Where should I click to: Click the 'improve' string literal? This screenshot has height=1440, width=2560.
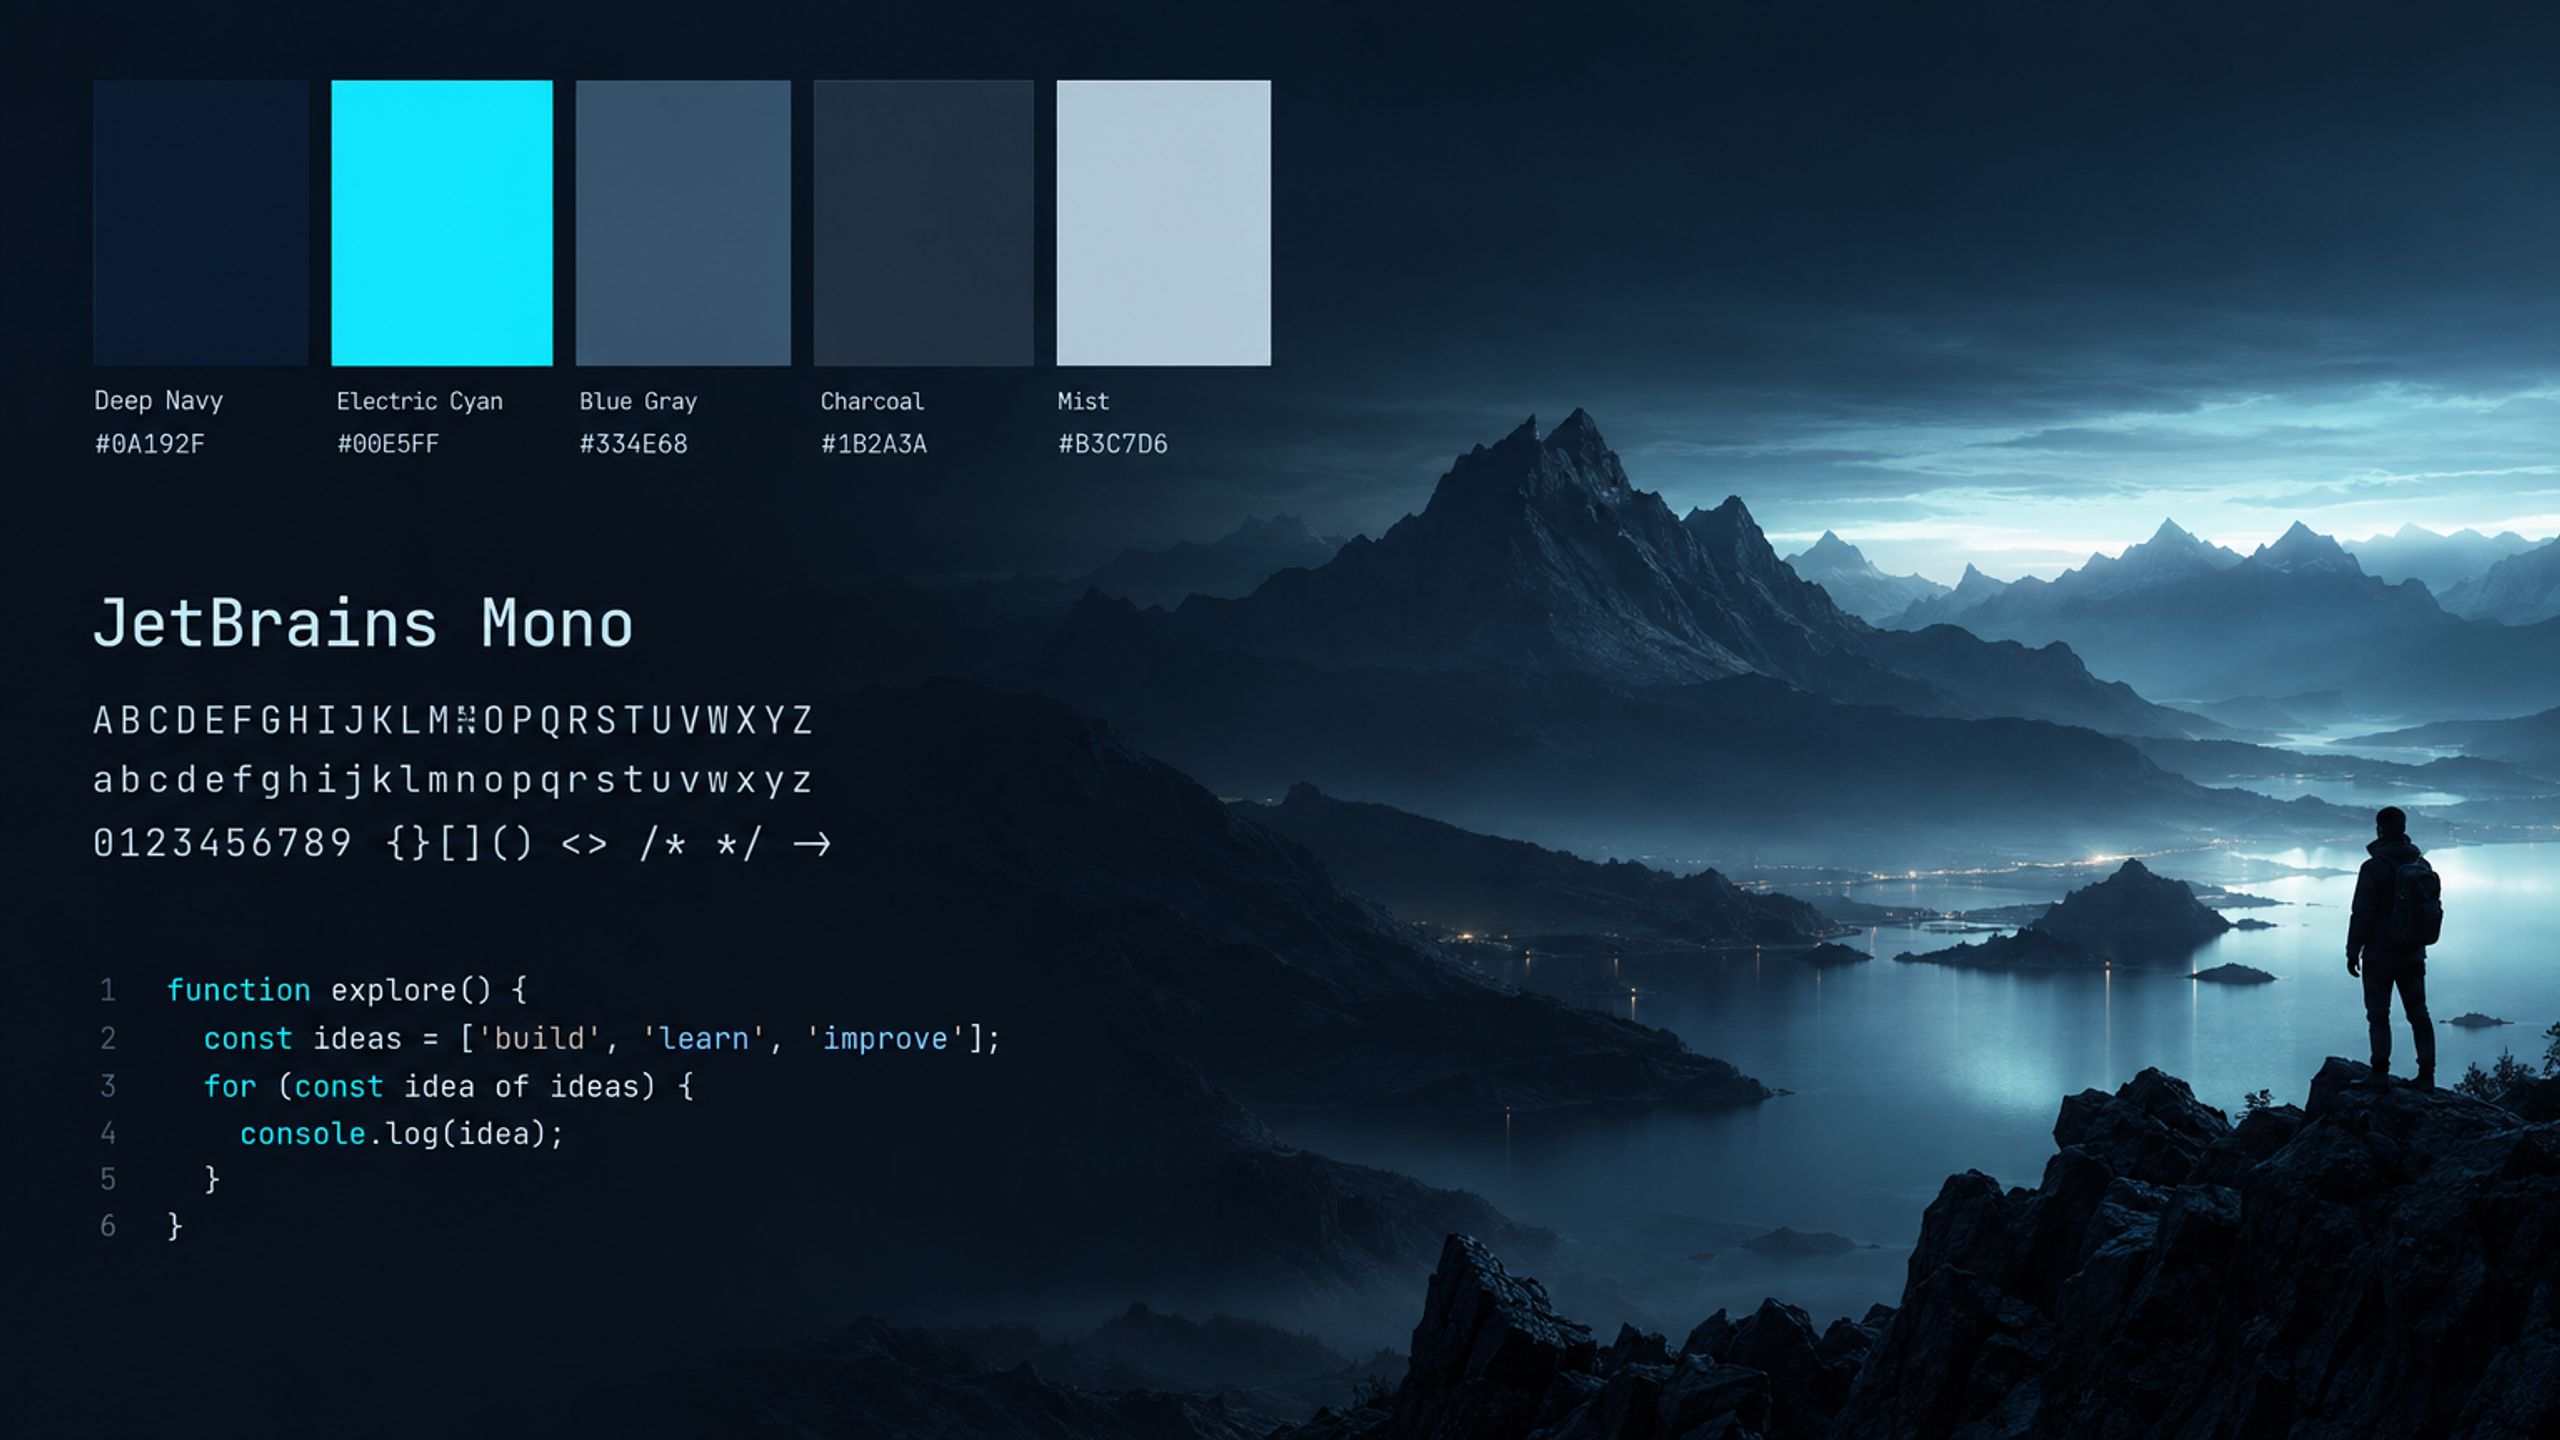[x=886, y=1039]
